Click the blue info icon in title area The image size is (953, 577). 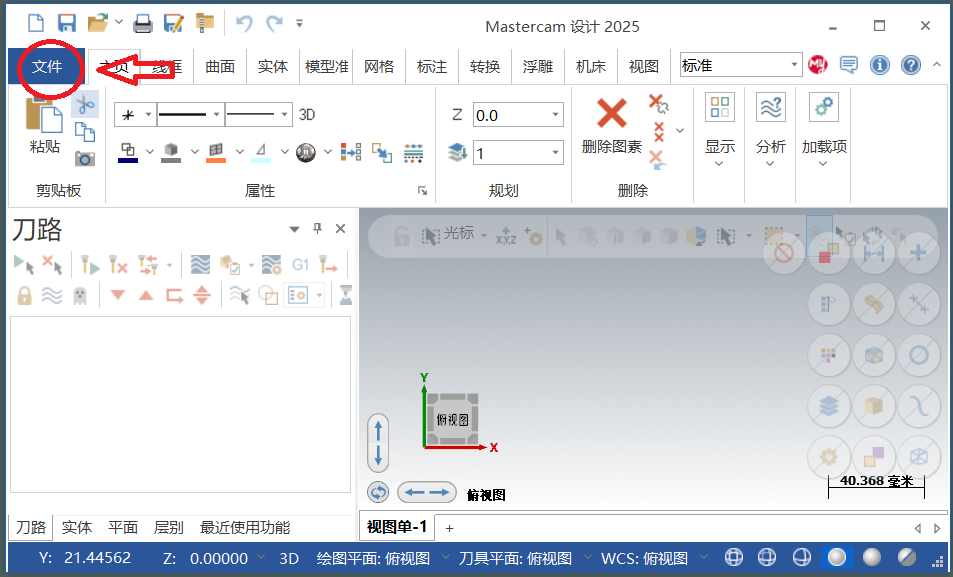(879, 64)
